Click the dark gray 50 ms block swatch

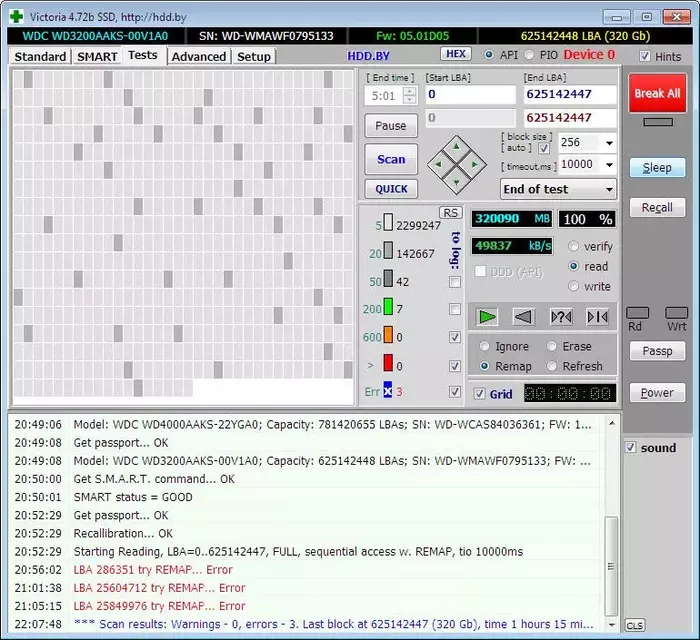pos(388,278)
